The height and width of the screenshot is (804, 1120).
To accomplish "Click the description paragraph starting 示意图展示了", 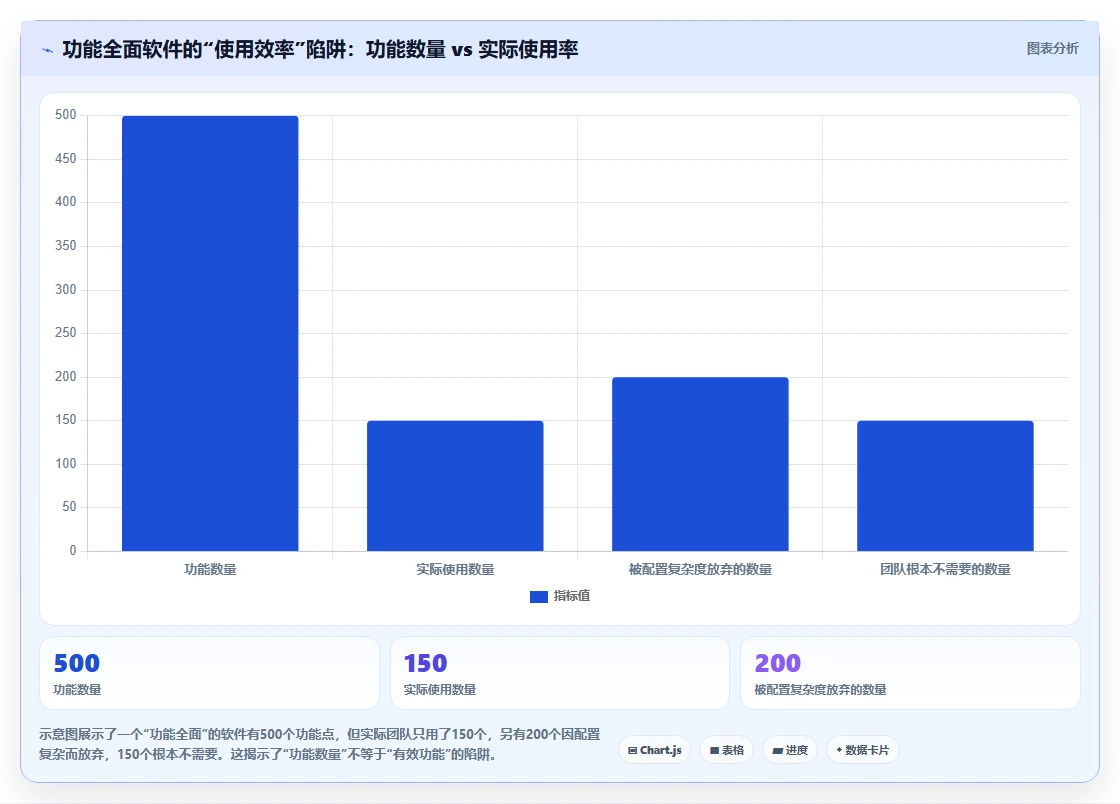I will click(319, 744).
